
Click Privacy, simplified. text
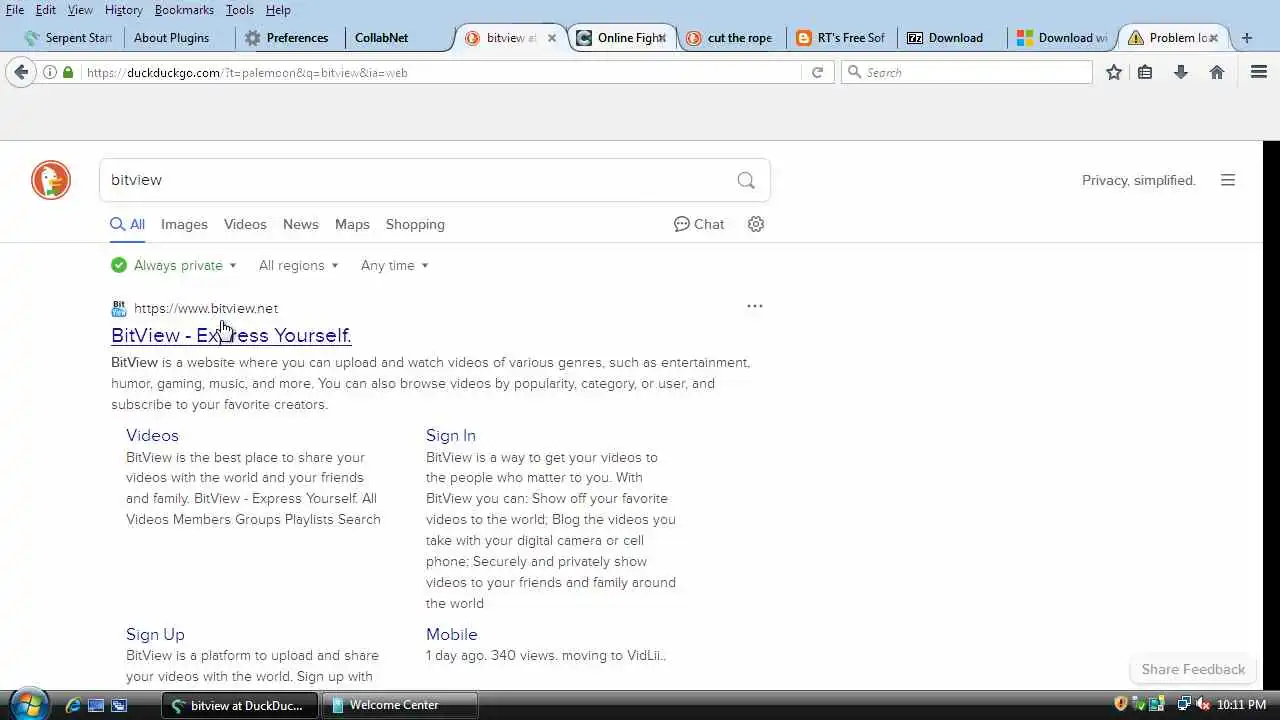pos(1139,180)
